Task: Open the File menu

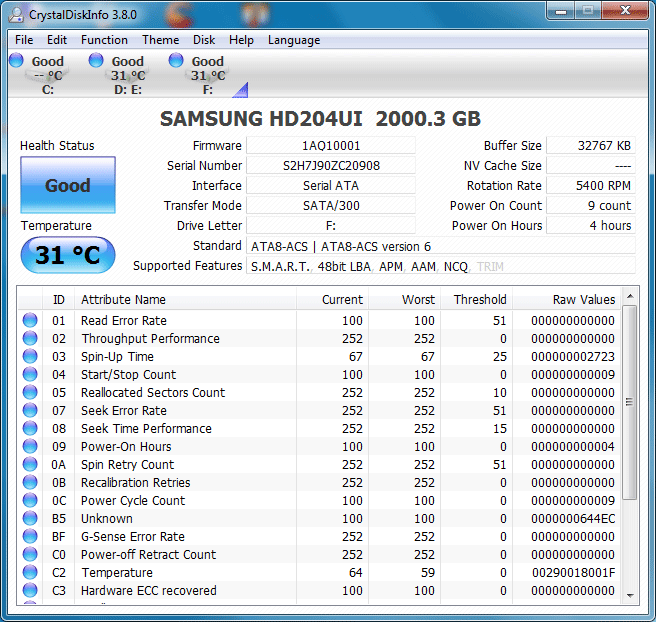Action: click(x=24, y=40)
